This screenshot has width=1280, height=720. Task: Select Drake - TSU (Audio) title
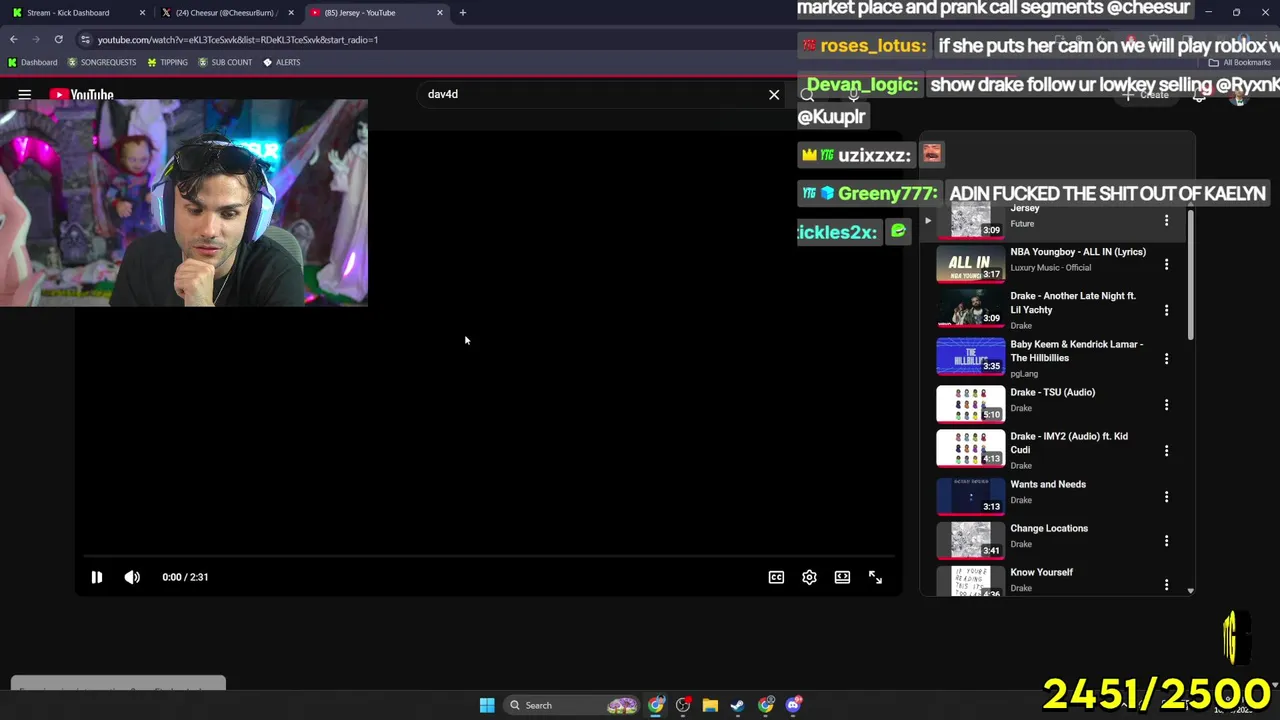pyautogui.click(x=1052, y=393)
